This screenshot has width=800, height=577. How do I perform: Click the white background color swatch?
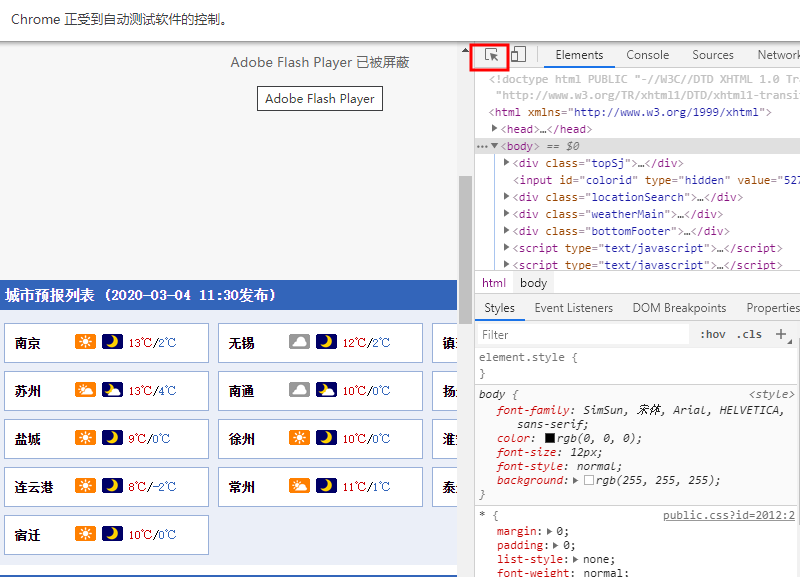pos(589,481)
